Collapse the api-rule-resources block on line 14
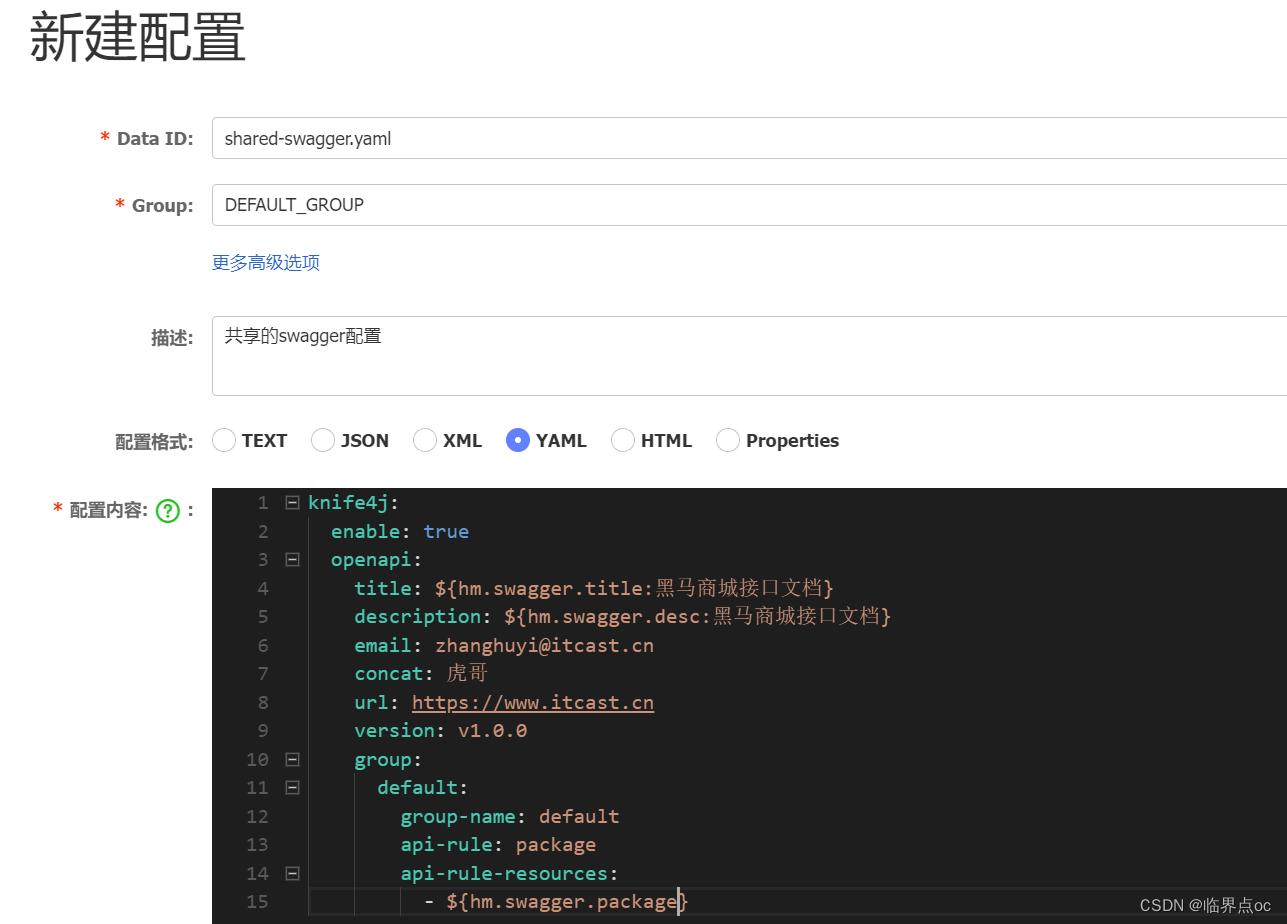The image size is (1287, 924). pos(292,873)
